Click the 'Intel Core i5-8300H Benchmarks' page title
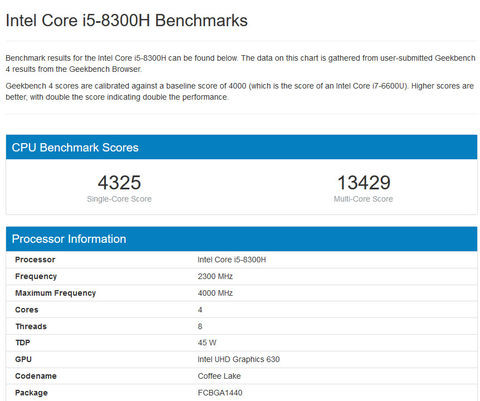The width and height of the screenshot is (480, 401). click(x=127, y=21)
